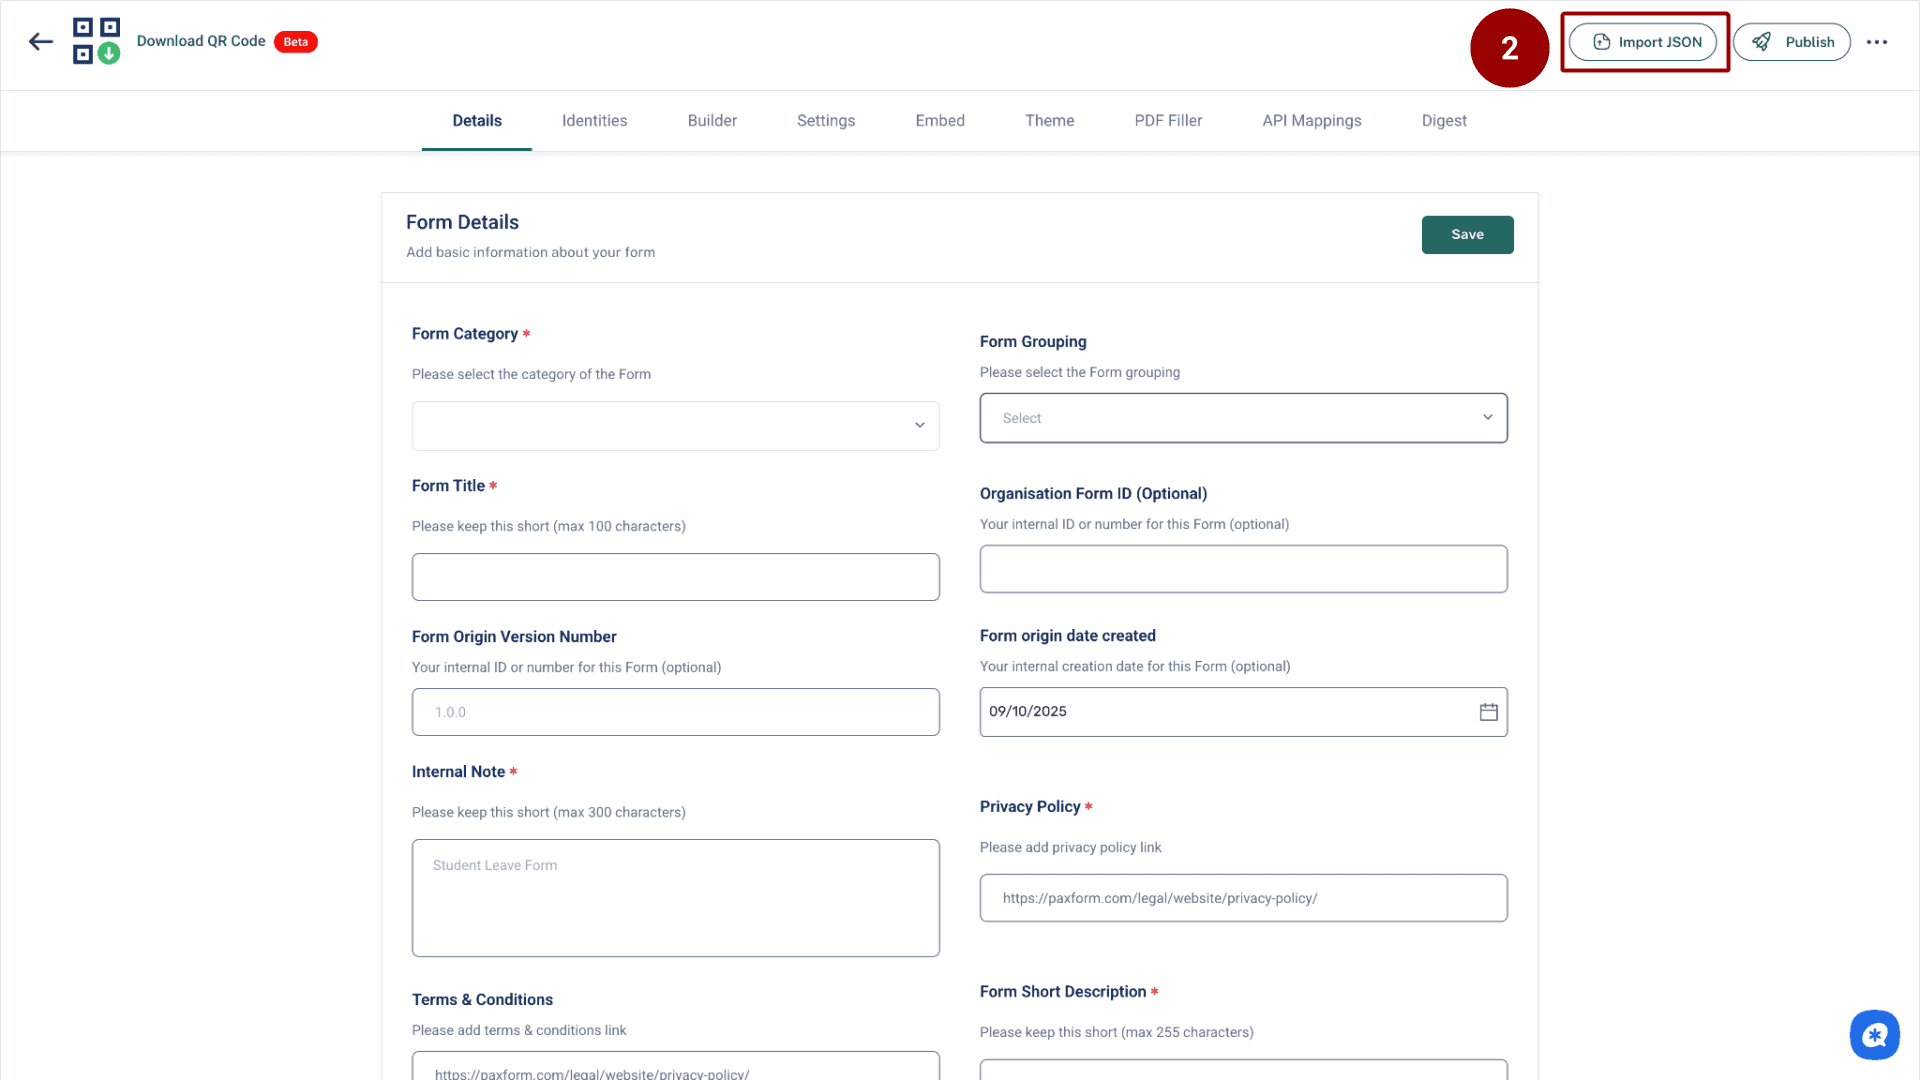The width and height of the screenshot is (1920, 1080).
Task: Click the Save button
Action: point(1467,234)
